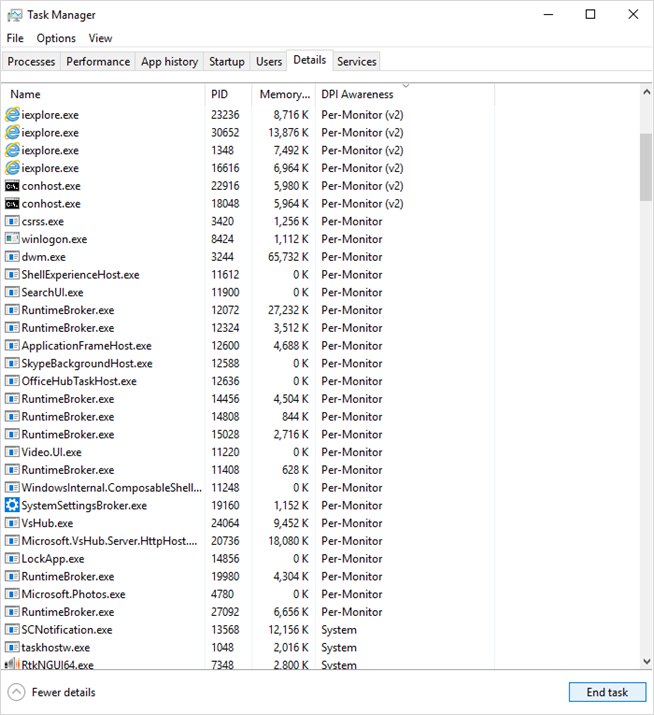Click the scrollbar up arrow

tap(646, 92)
